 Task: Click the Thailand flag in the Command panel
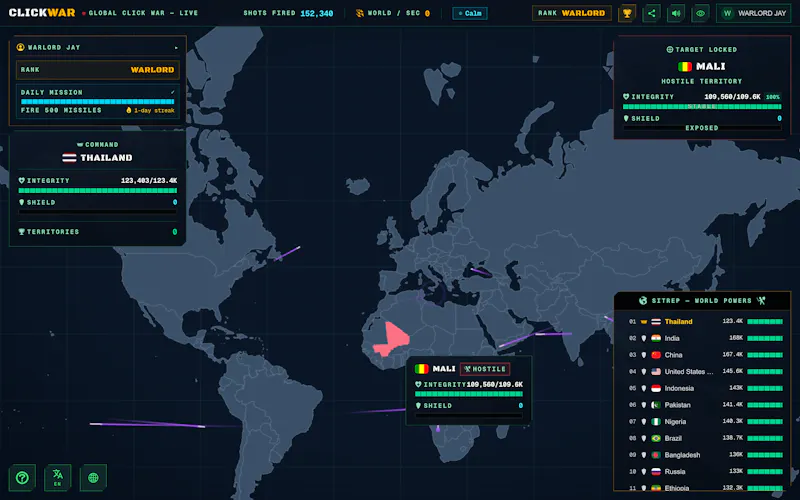coord(69,158)
